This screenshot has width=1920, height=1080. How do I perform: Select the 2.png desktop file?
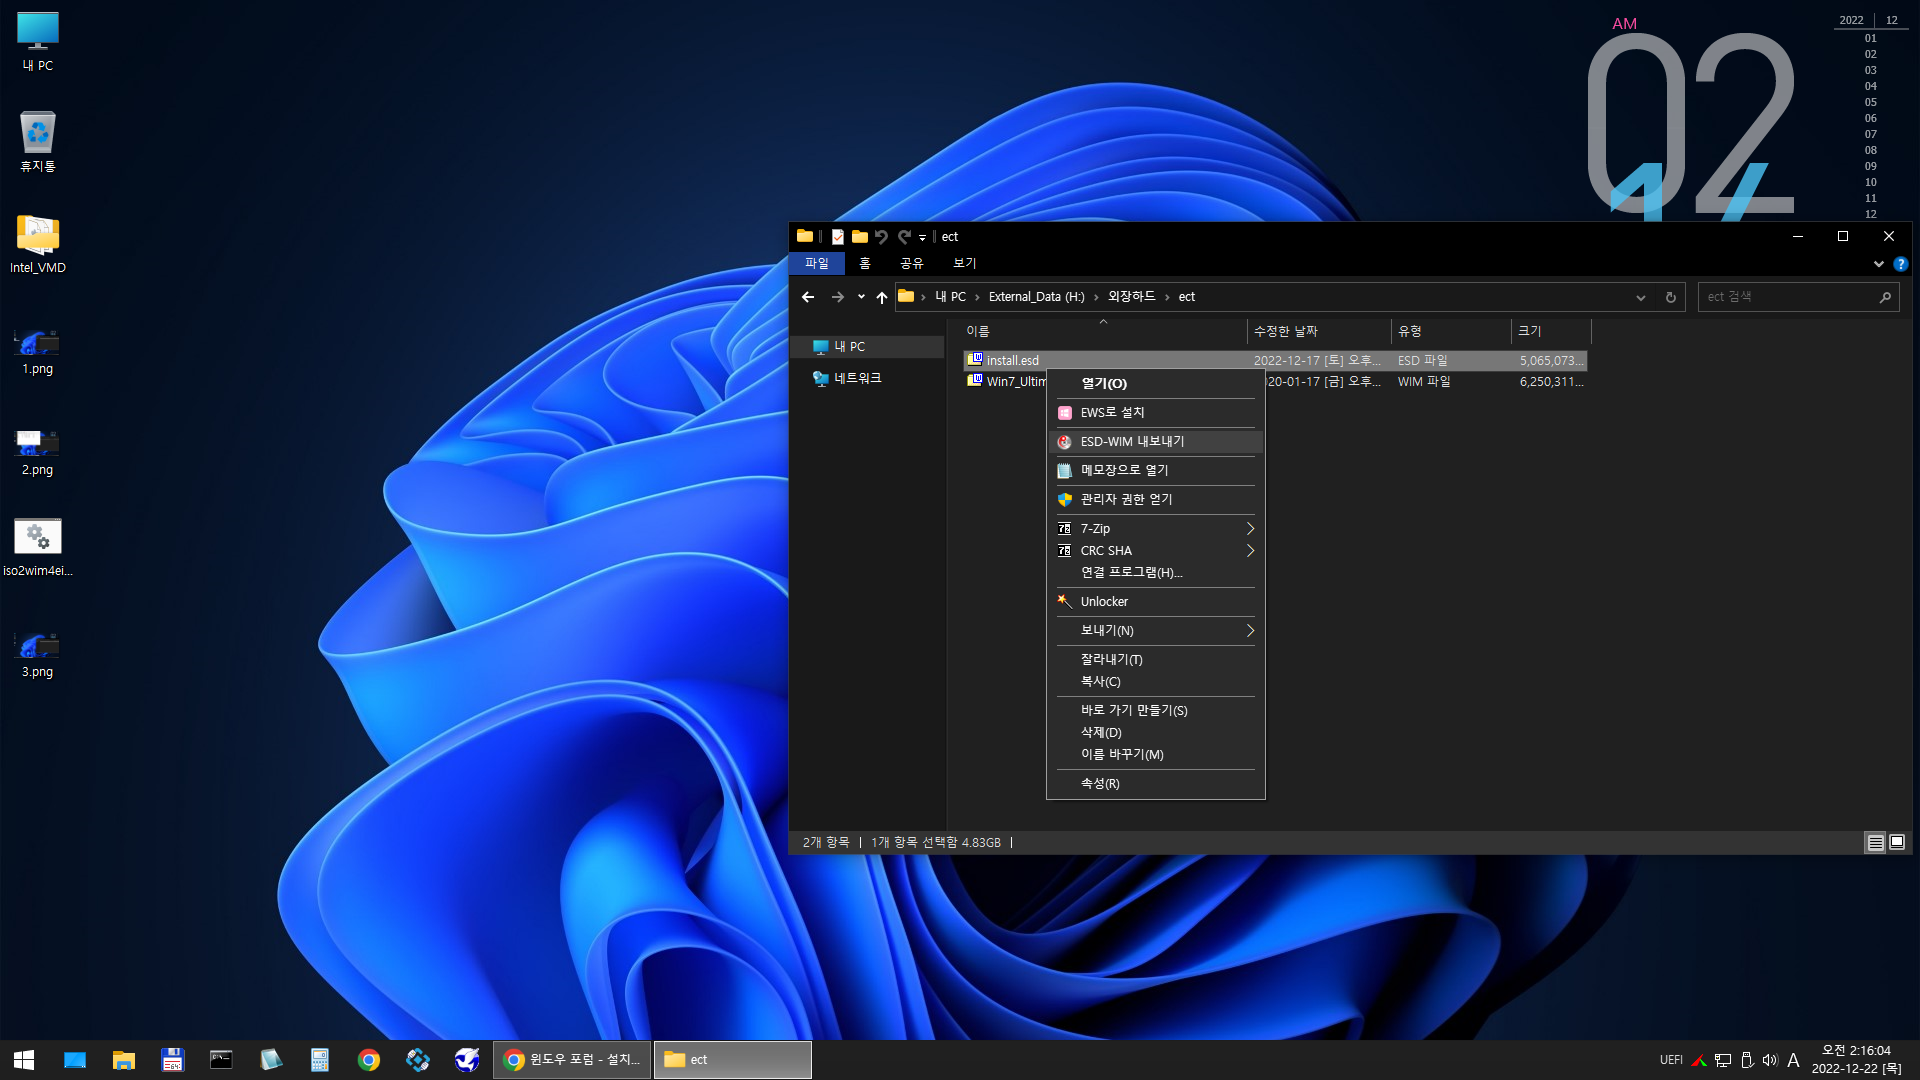pos(38,452)
